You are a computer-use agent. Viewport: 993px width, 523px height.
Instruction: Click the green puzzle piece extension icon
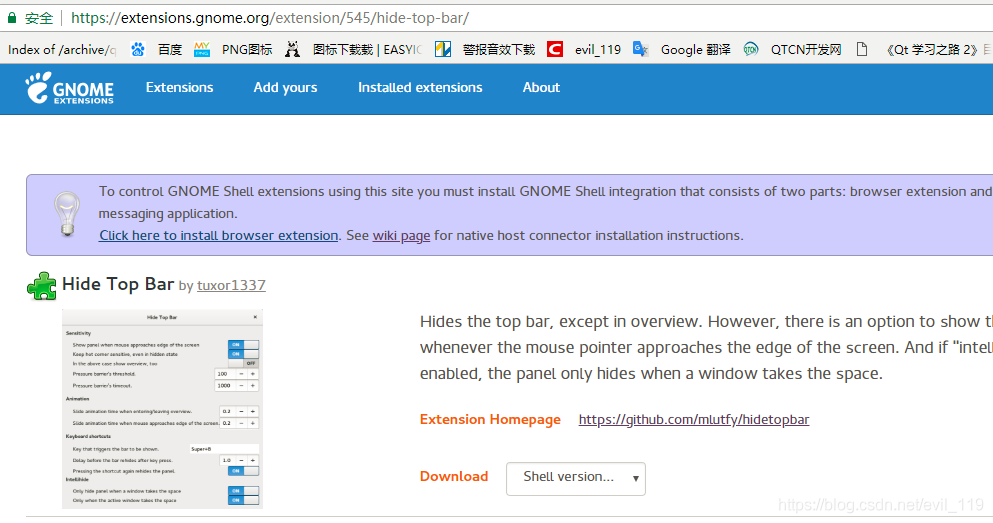click(x=42, y=286)
